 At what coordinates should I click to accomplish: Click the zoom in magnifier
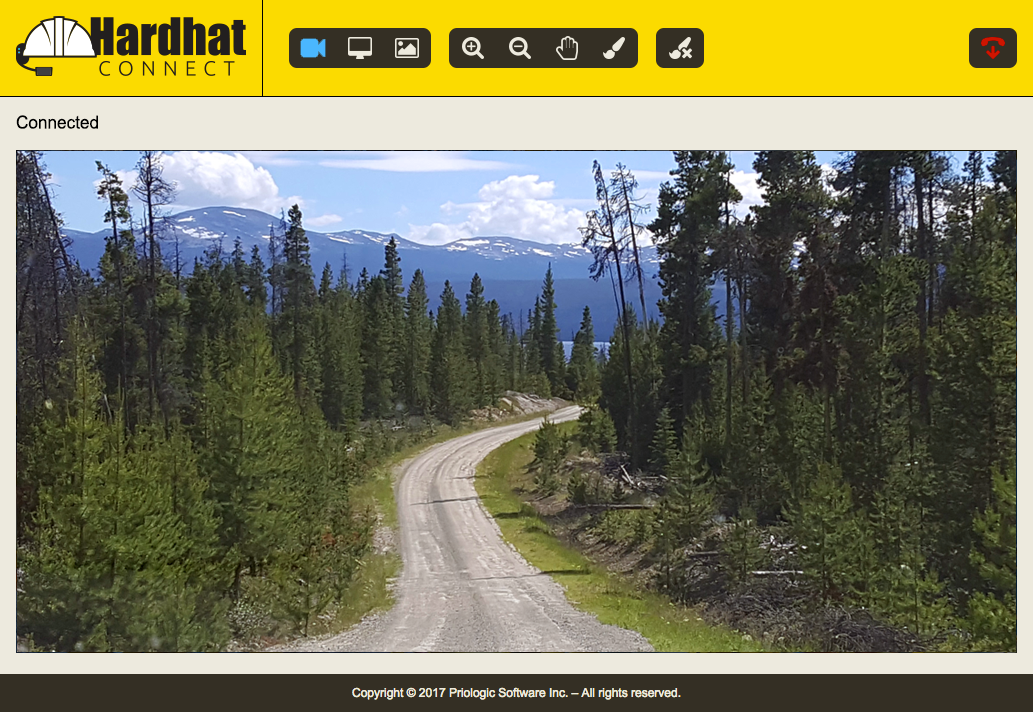point(473,48)
